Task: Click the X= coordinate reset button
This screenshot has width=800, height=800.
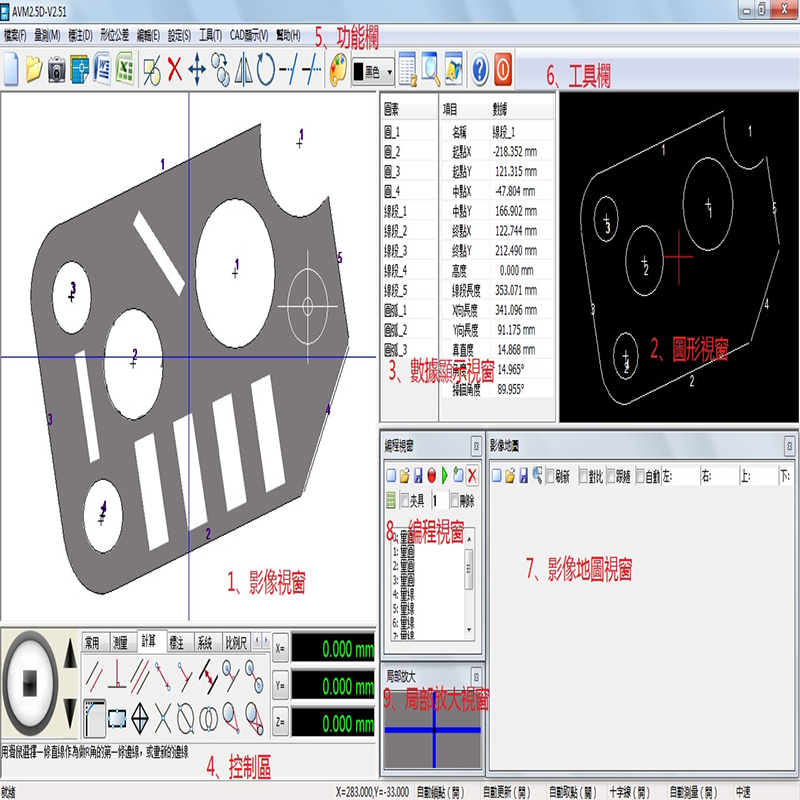Action: tap(280, 648)
